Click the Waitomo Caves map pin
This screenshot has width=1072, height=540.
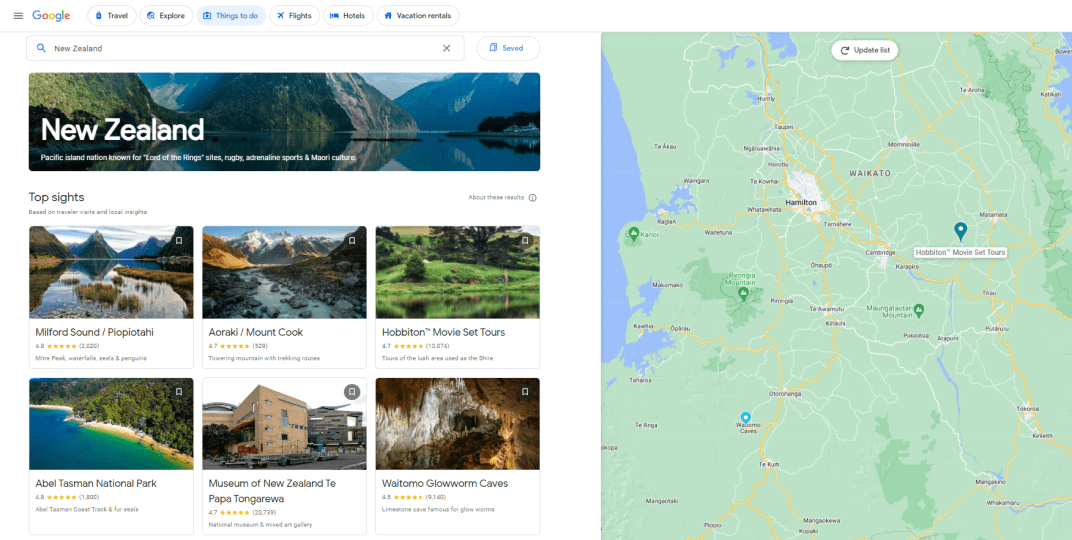(745, 417)
